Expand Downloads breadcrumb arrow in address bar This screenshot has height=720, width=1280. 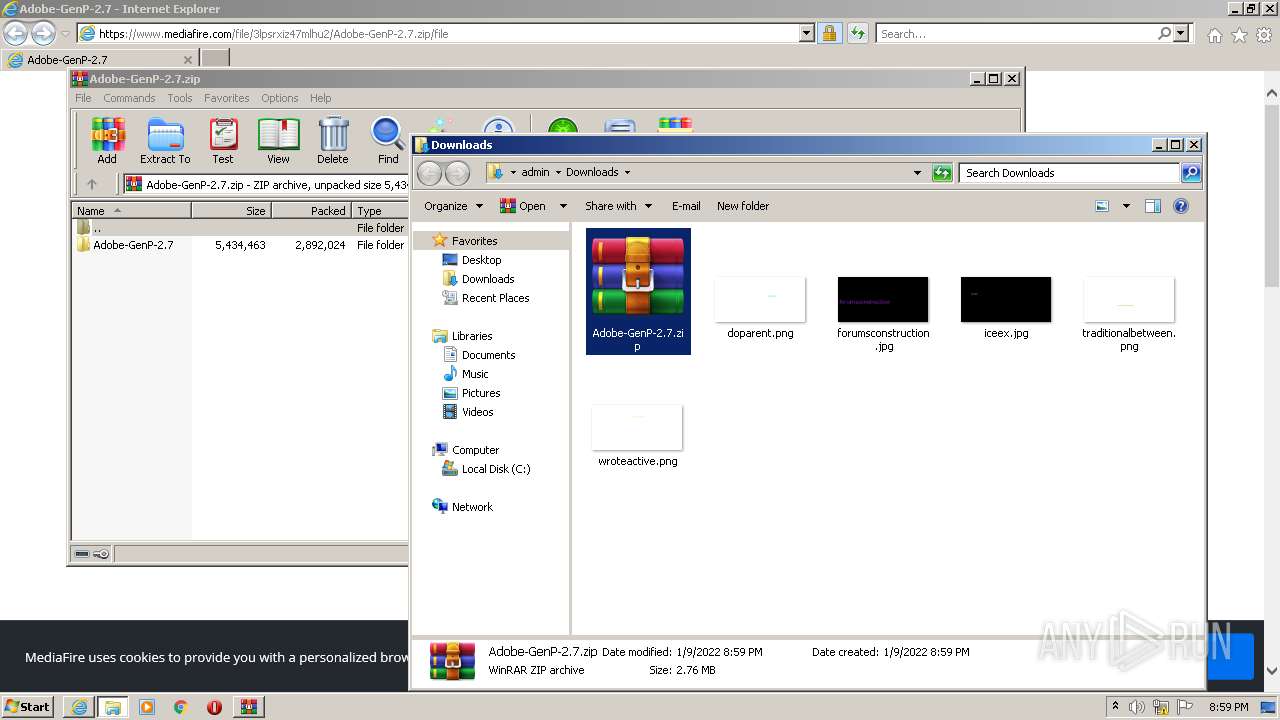coord(627,172)
